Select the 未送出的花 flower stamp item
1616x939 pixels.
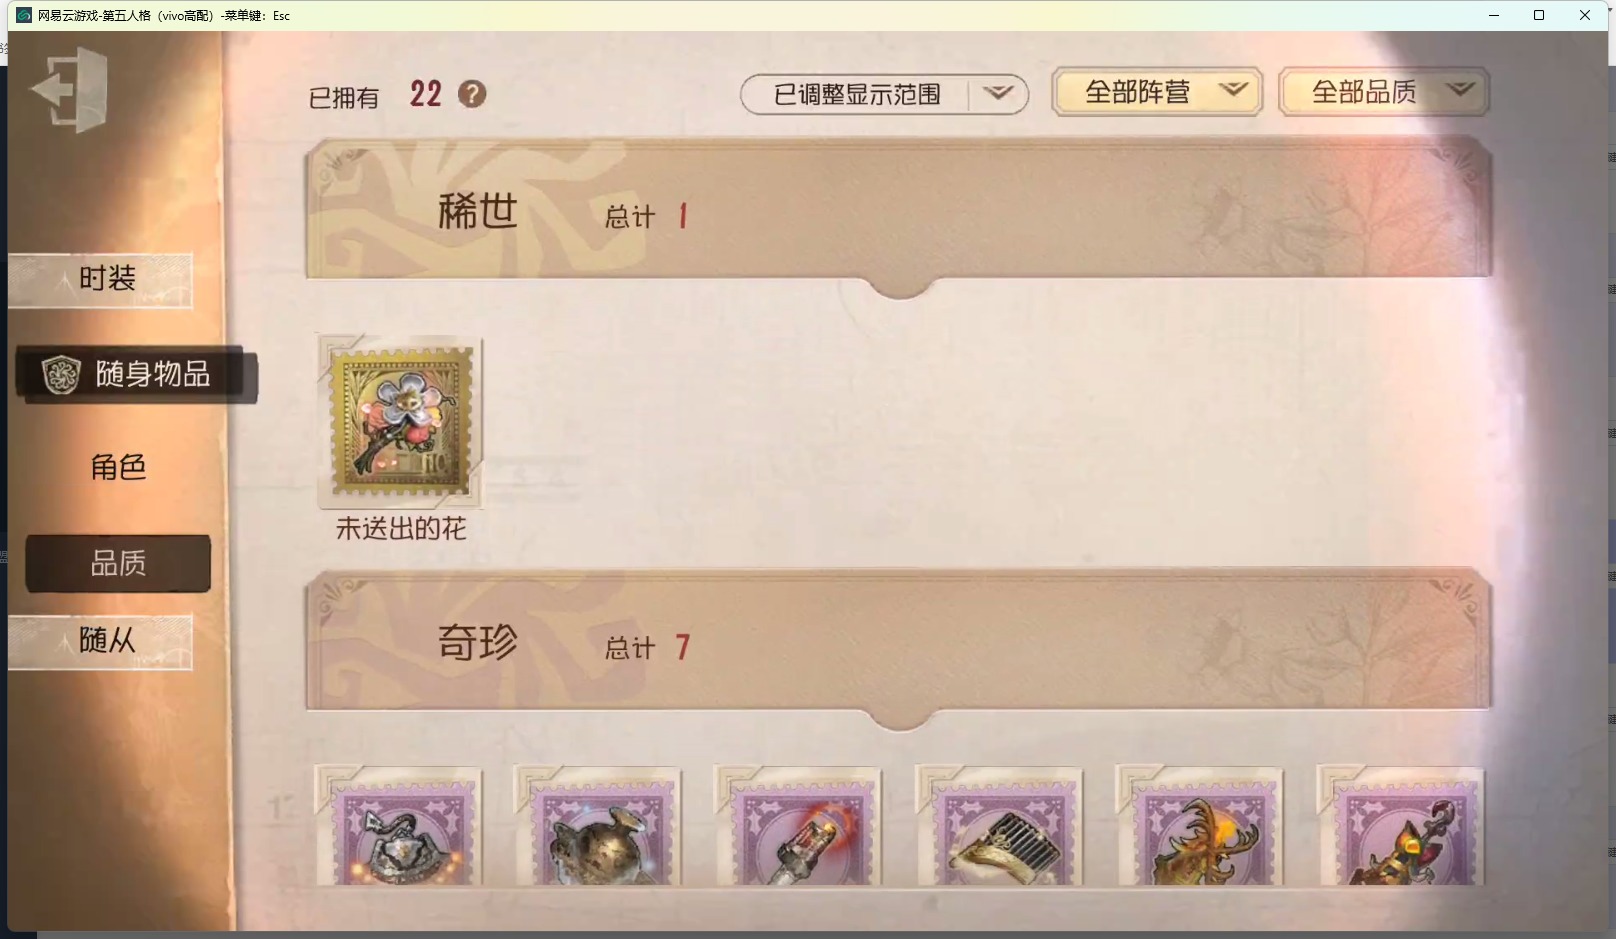400,422
